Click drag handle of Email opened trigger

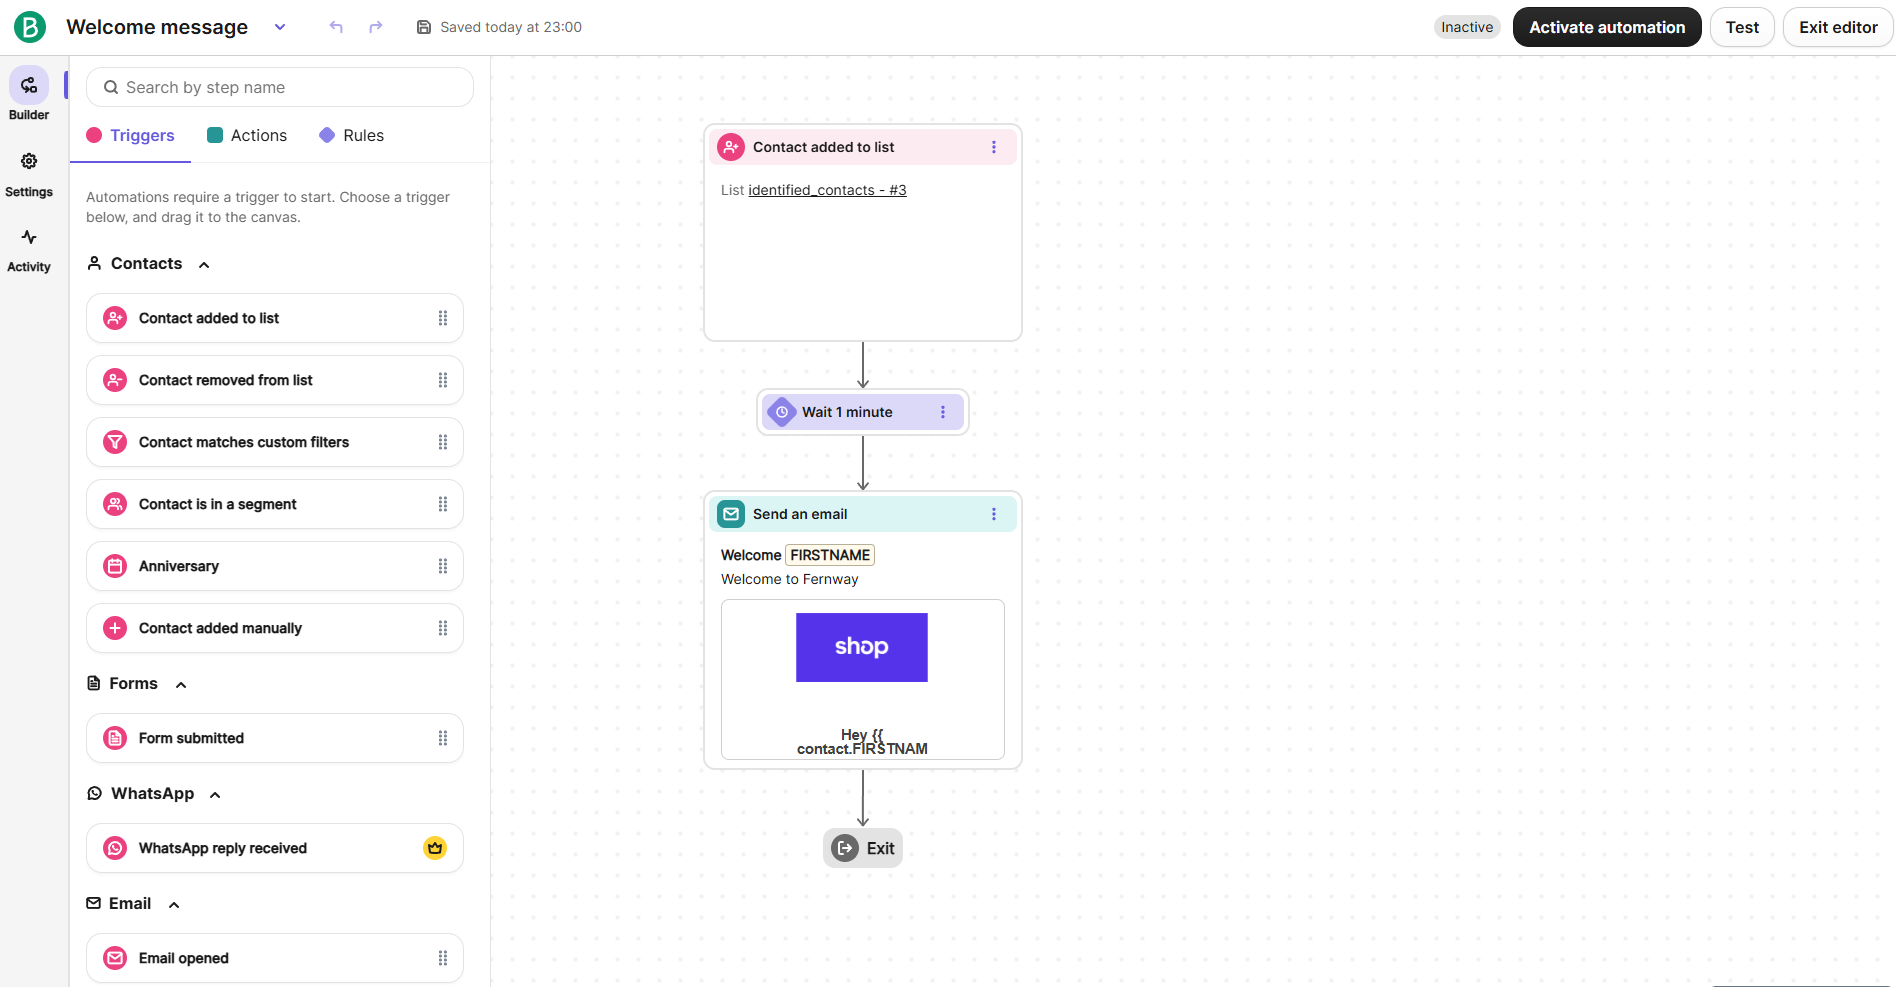(443, 958)
